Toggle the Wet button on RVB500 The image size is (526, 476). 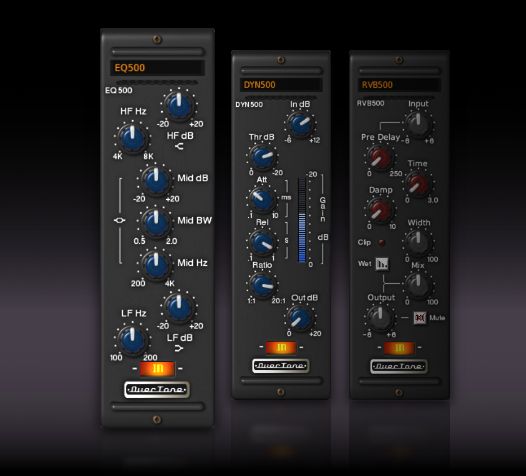click(382, 264)
